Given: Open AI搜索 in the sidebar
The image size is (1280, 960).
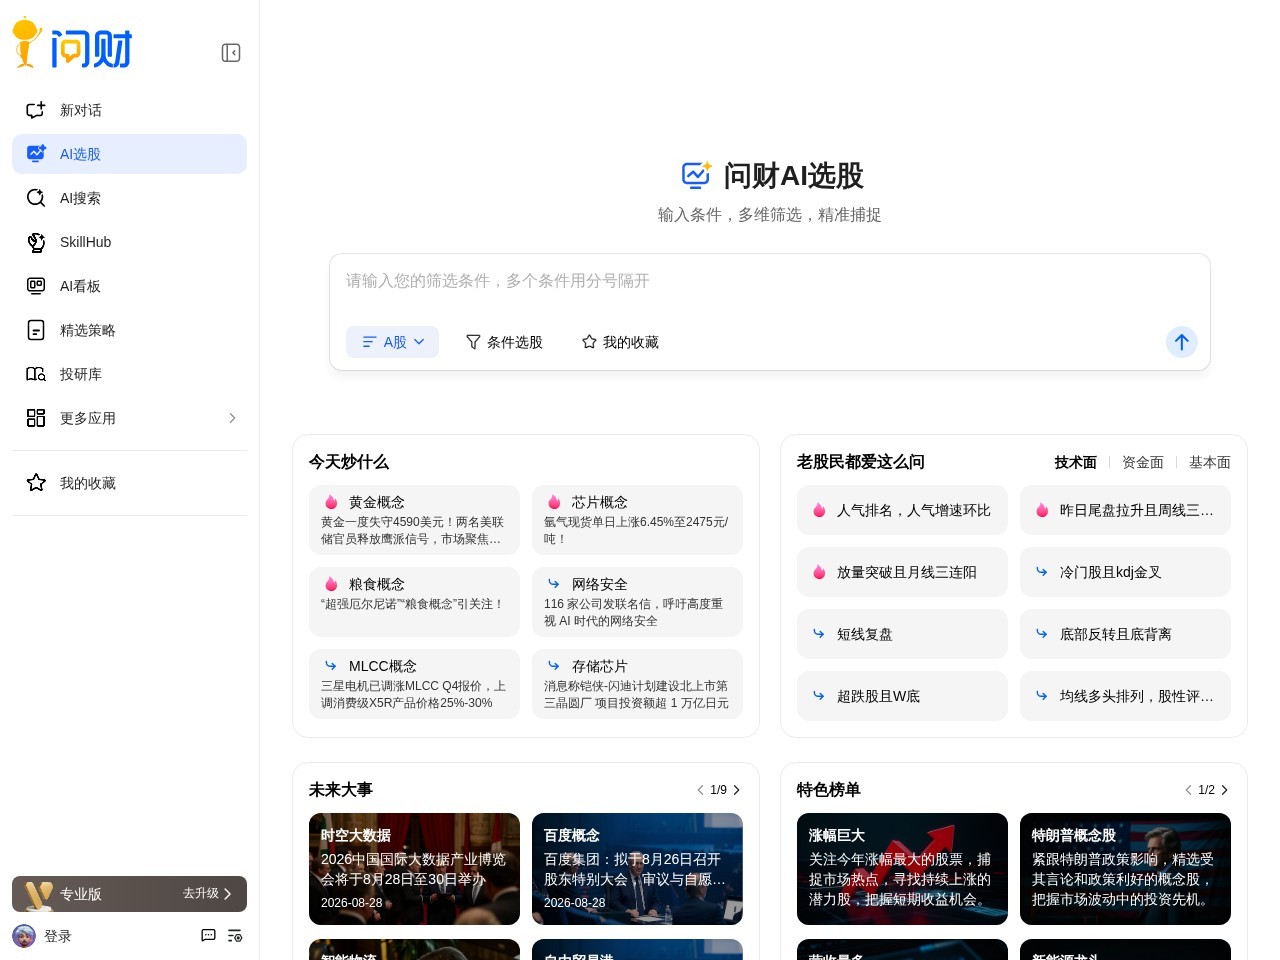Looking at the screenshot, I should click(x=129, y=198).
